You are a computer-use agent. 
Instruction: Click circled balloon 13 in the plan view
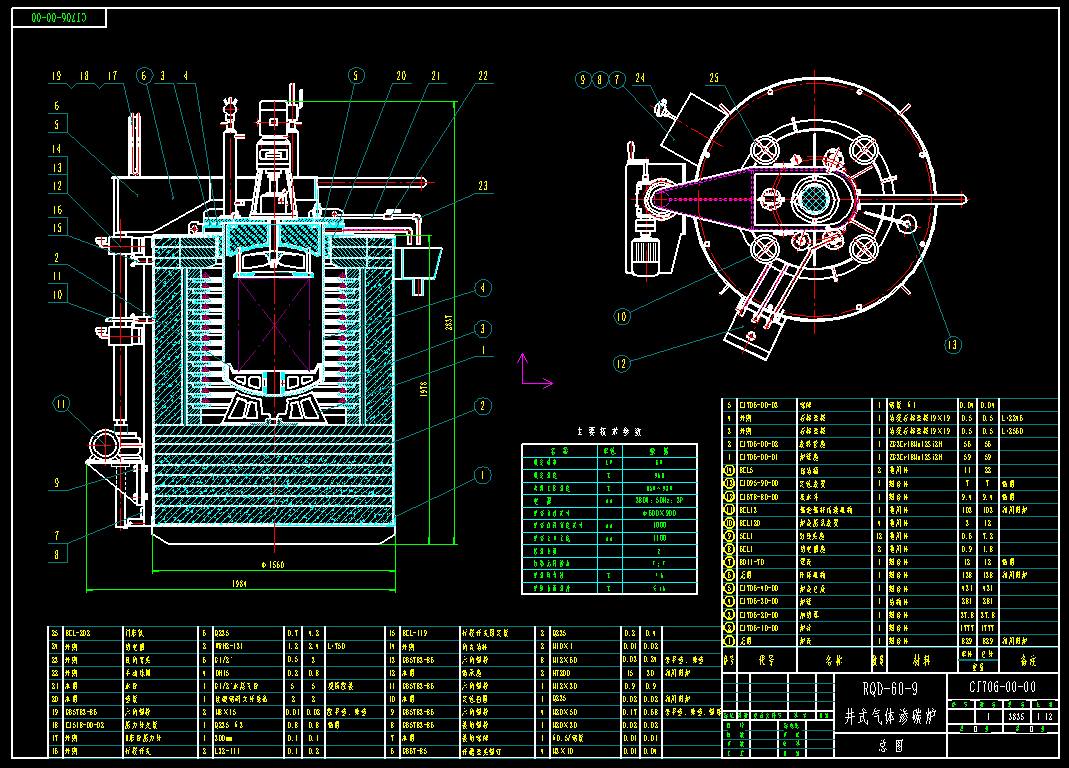tap(952, 345)
